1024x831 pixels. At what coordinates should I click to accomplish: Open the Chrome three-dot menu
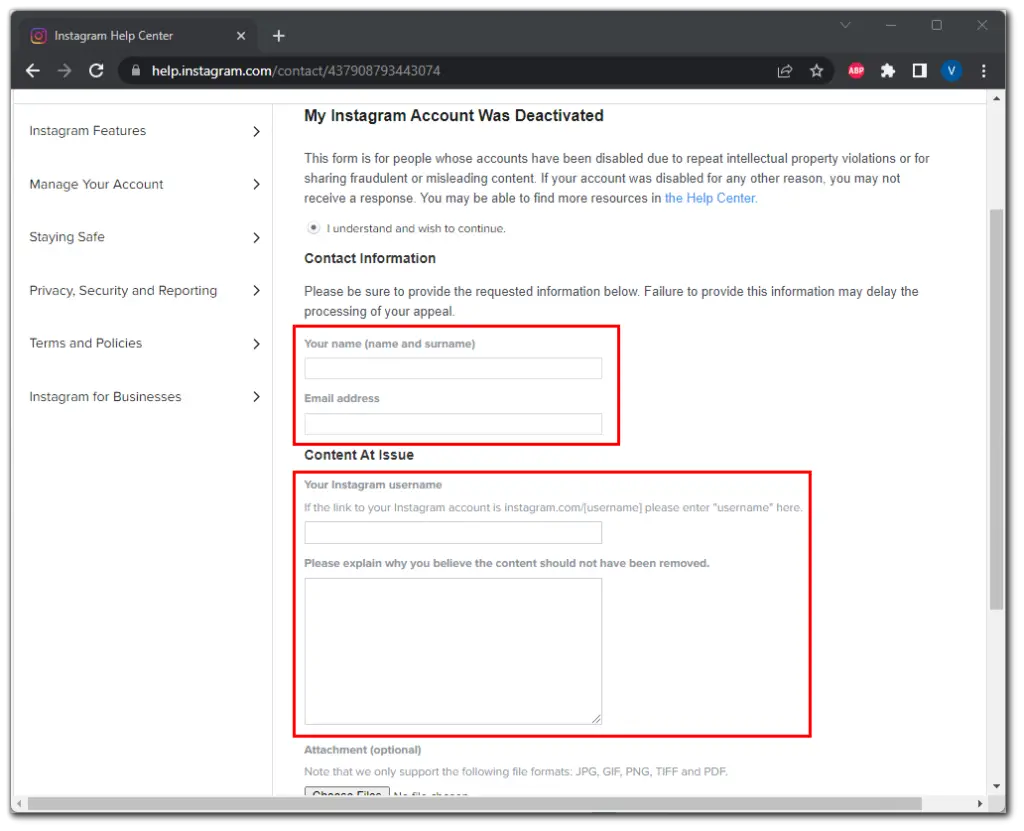click(x=984, y=71)
